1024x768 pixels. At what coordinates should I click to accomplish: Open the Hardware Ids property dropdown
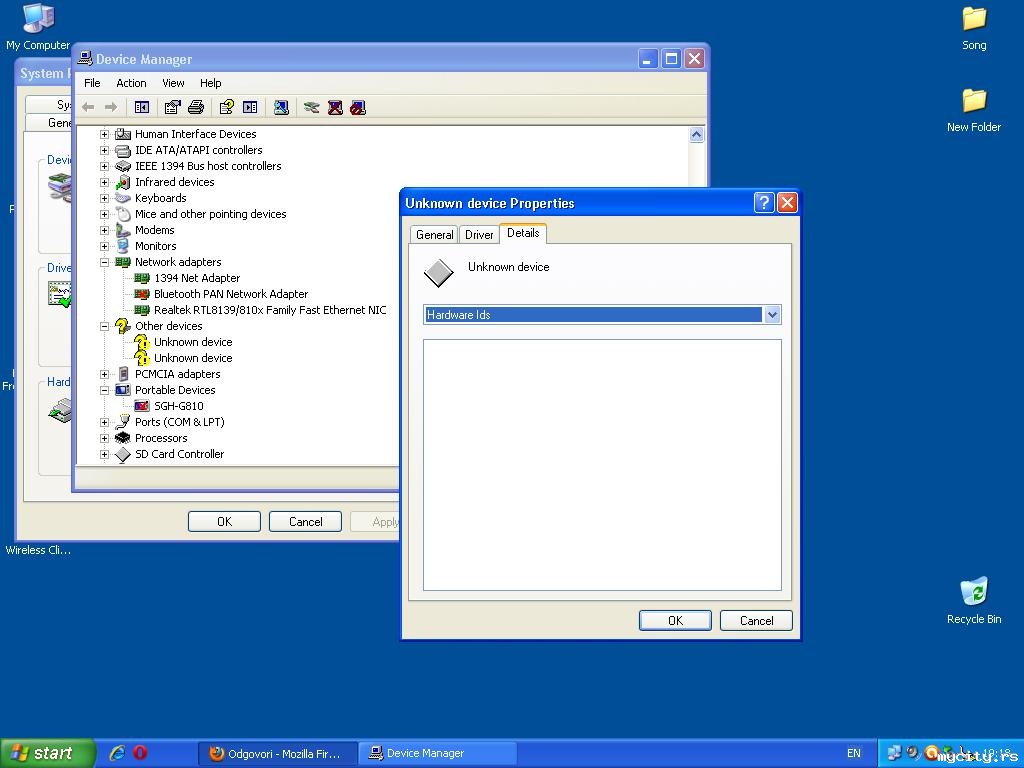[x=771, y=315]
